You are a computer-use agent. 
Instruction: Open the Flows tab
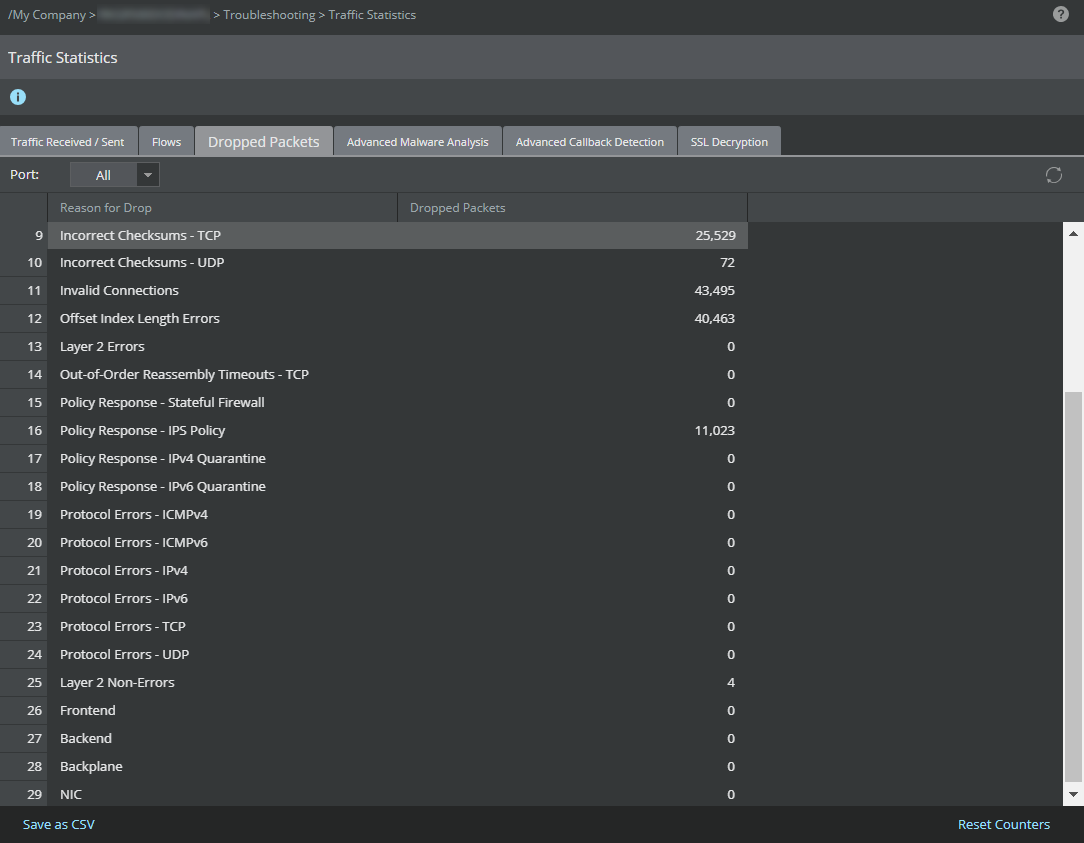click(167, 142)
